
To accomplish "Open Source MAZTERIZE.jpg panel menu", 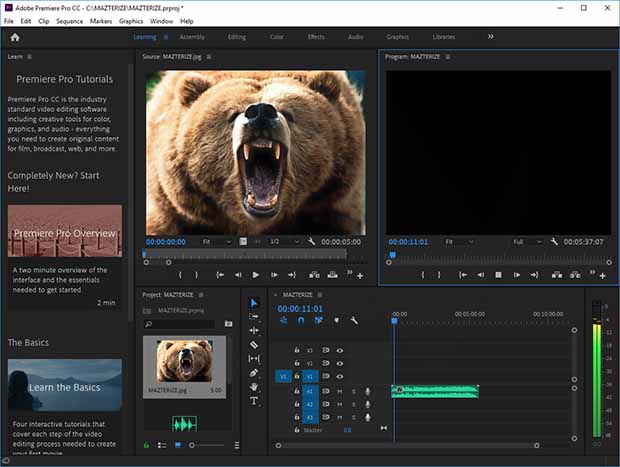I will coord(208,57).
